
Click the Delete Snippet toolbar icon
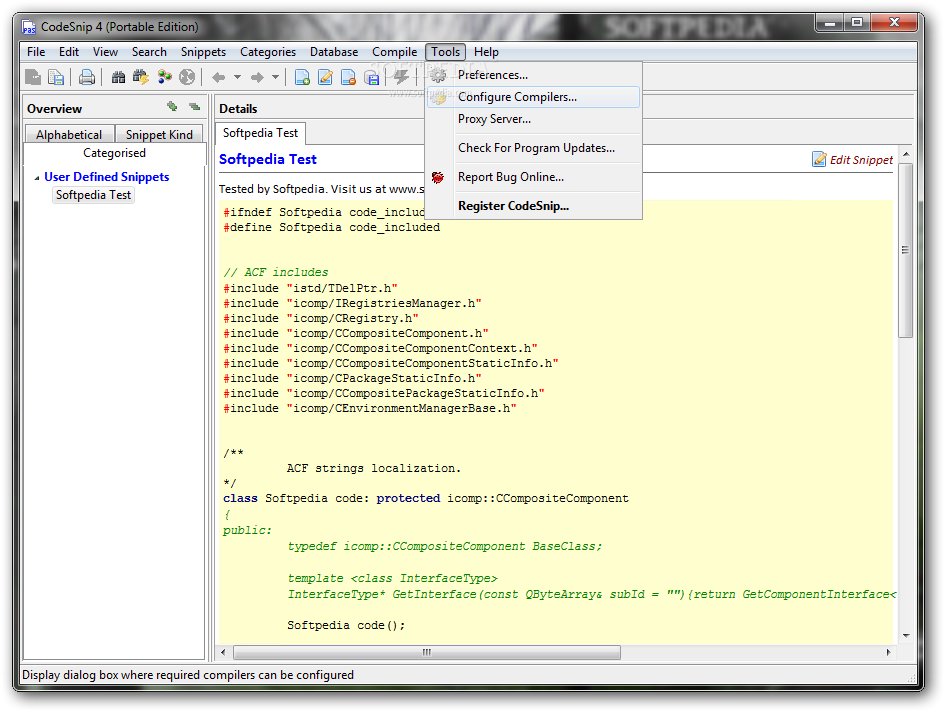point(348,77)
